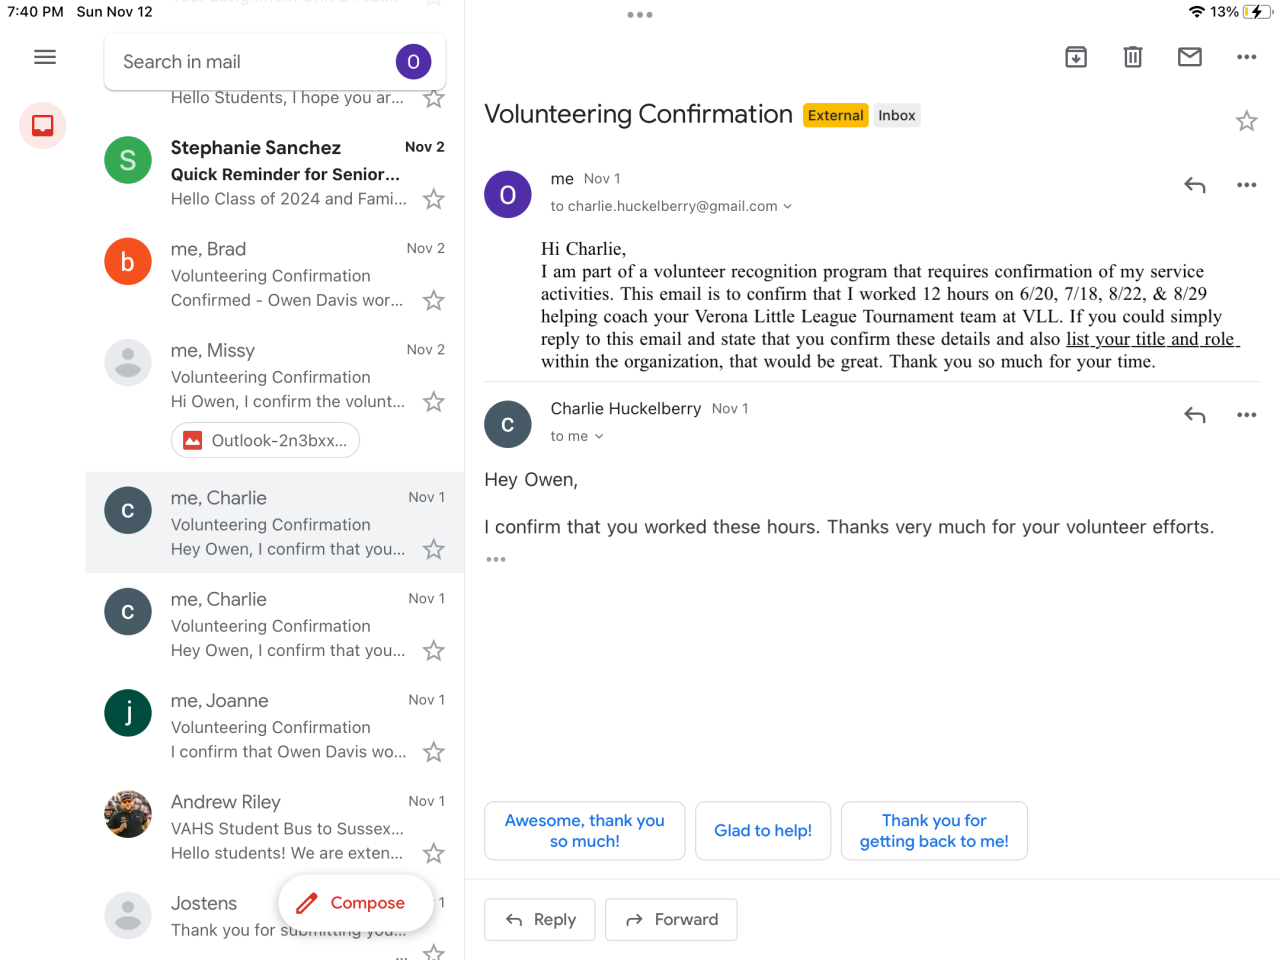Open the Outlook-2n3bxx attachment chip

coord(266,441)
